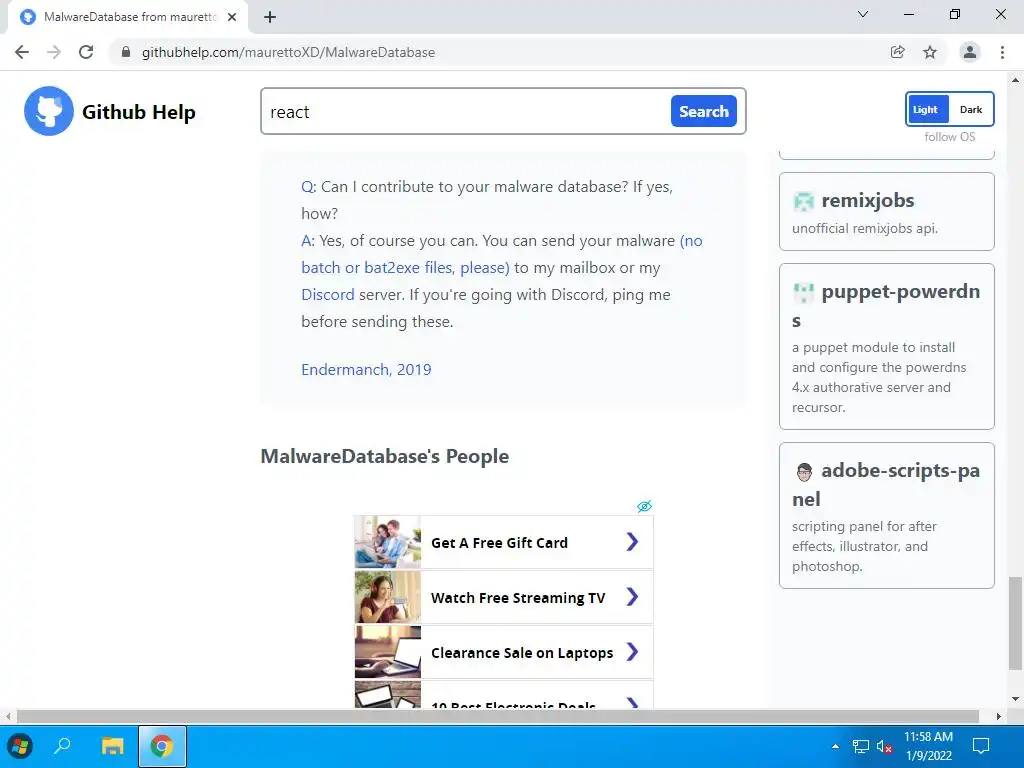View site info via the lock icon
The height and width of the screenshot is (768, 1024).
(x=126, y=52)
